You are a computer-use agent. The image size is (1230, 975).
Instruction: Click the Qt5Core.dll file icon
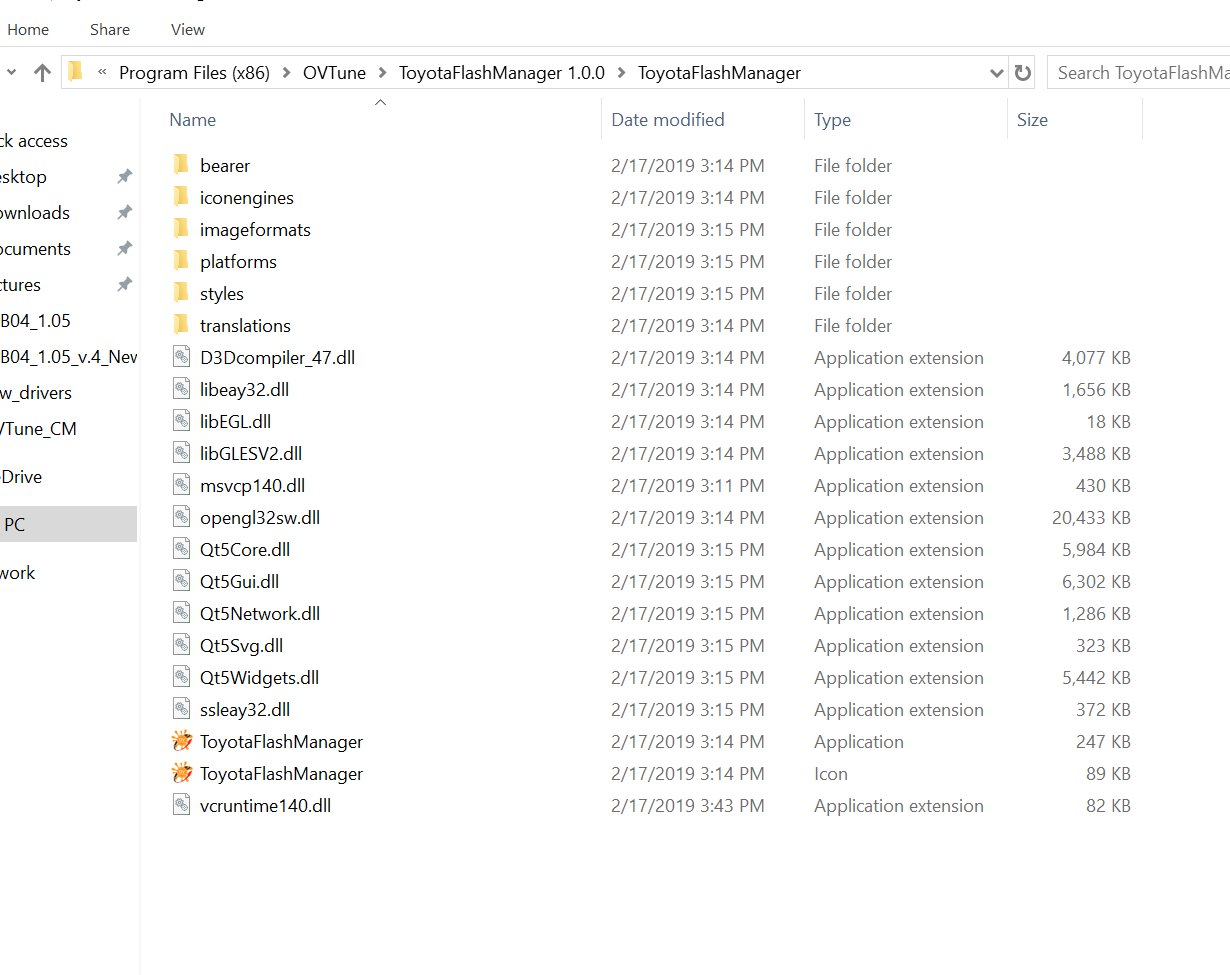pos(181,549)
